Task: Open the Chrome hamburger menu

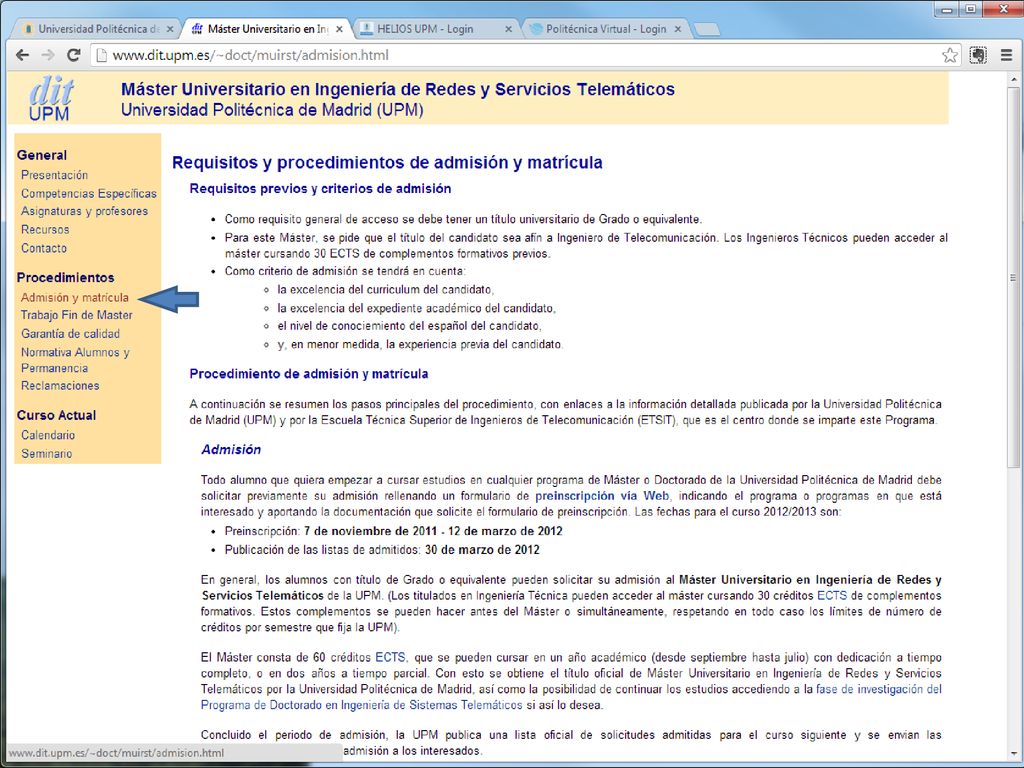Action: [1006, 56]
